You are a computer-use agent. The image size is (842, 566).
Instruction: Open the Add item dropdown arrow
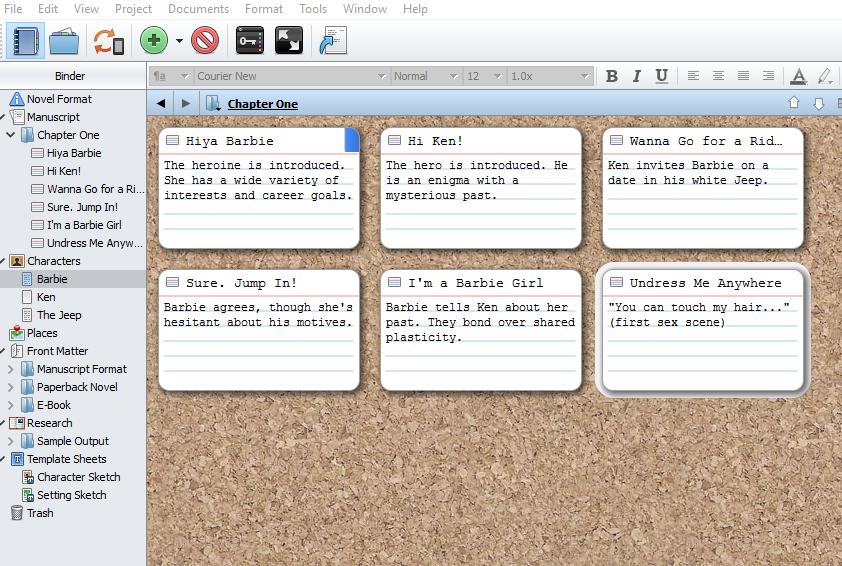(179, 41)
